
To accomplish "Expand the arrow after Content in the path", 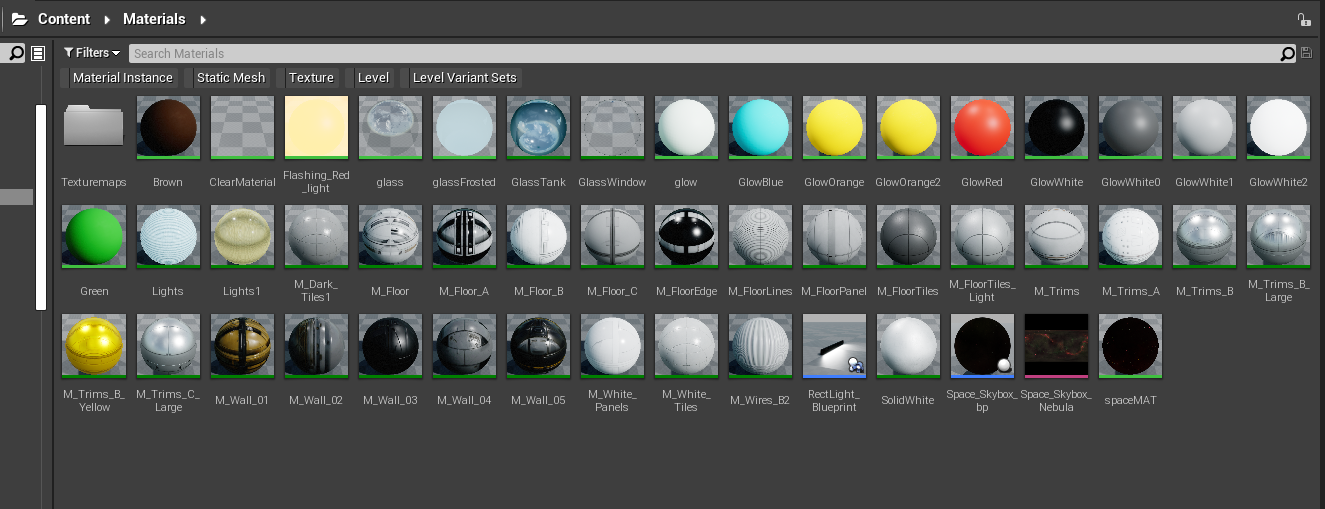I will pos(106,19).
